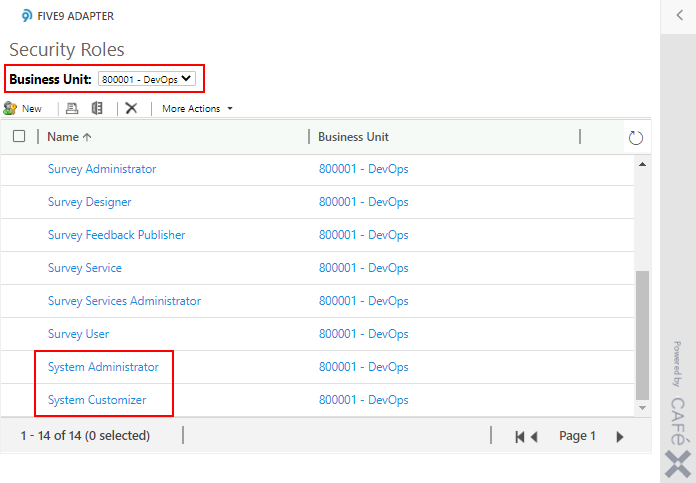Image resolution: width=696 pixels, height=483 pixels.
Task: Open the Business Unit dropdown
Action: pyautogui.click(x=147, y=78)
